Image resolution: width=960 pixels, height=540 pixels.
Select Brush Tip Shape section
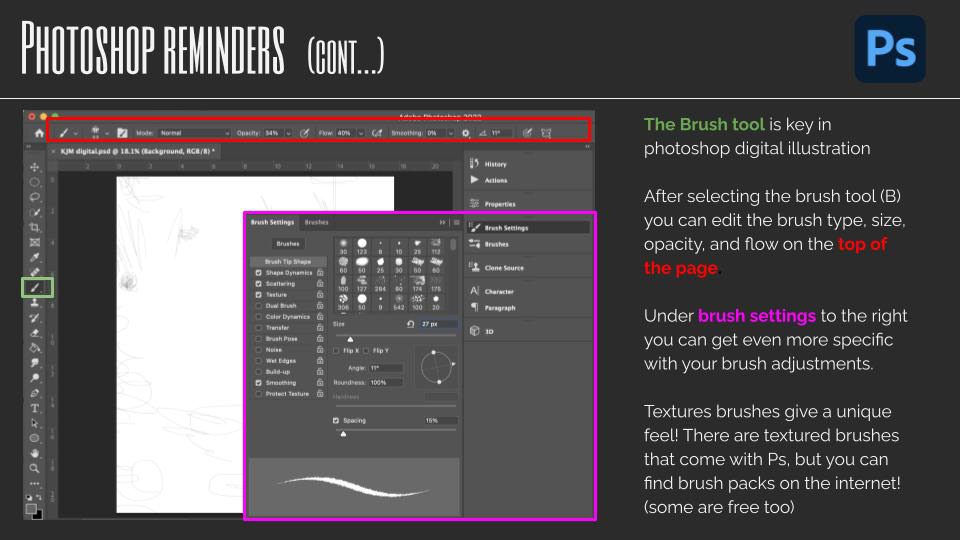(288, 261)
